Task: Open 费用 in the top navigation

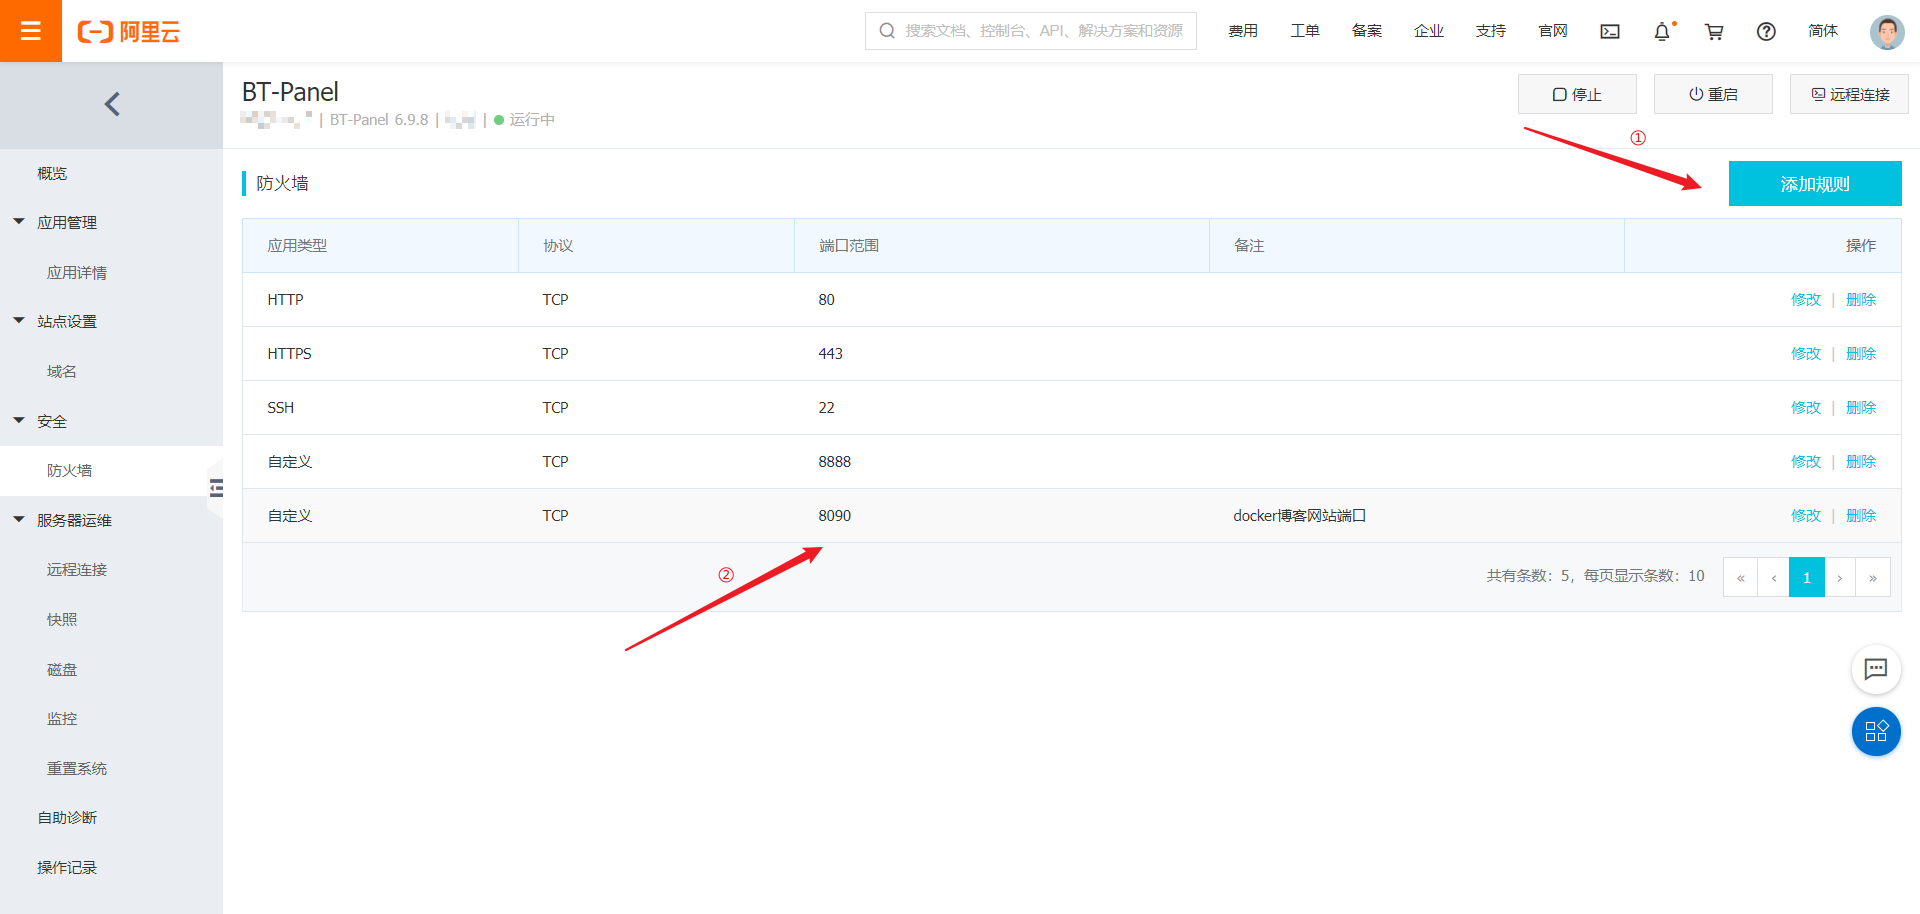Action: tap(1243, 31)
